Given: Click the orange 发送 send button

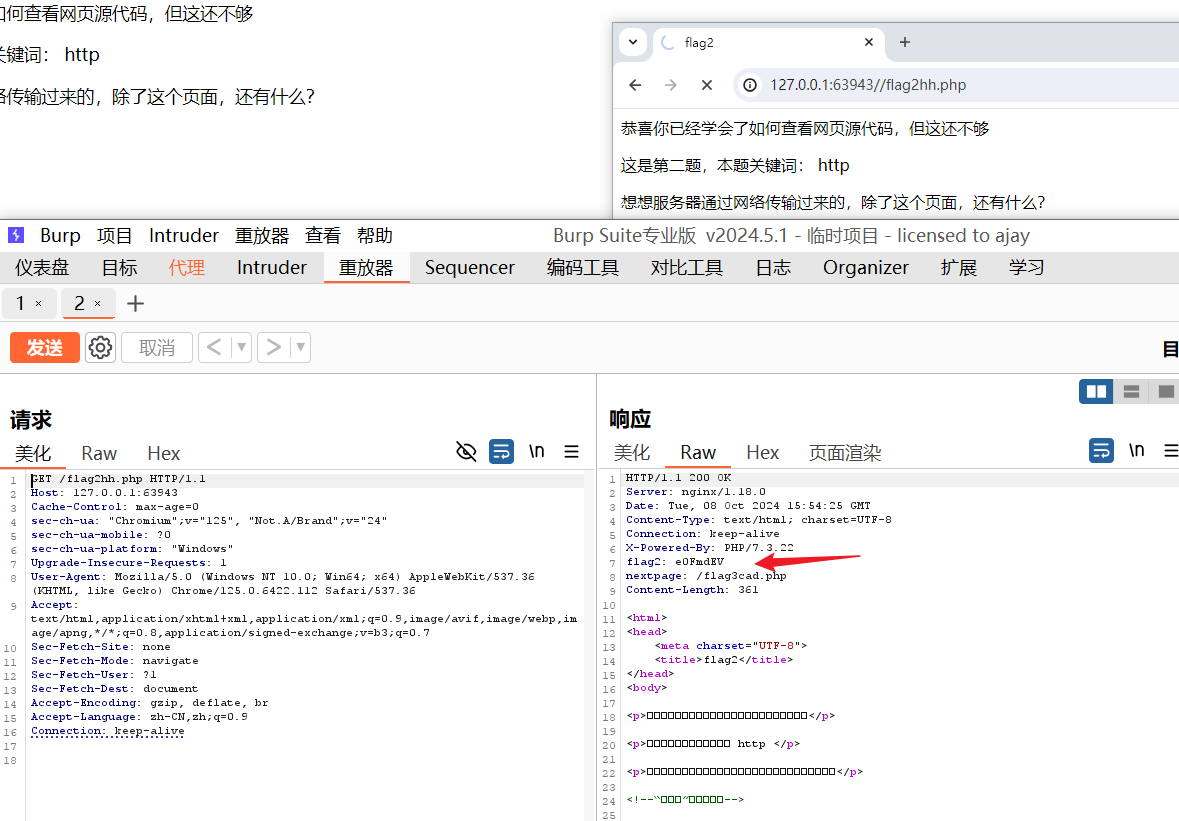Looking at the screenshot, I should 45,347.
